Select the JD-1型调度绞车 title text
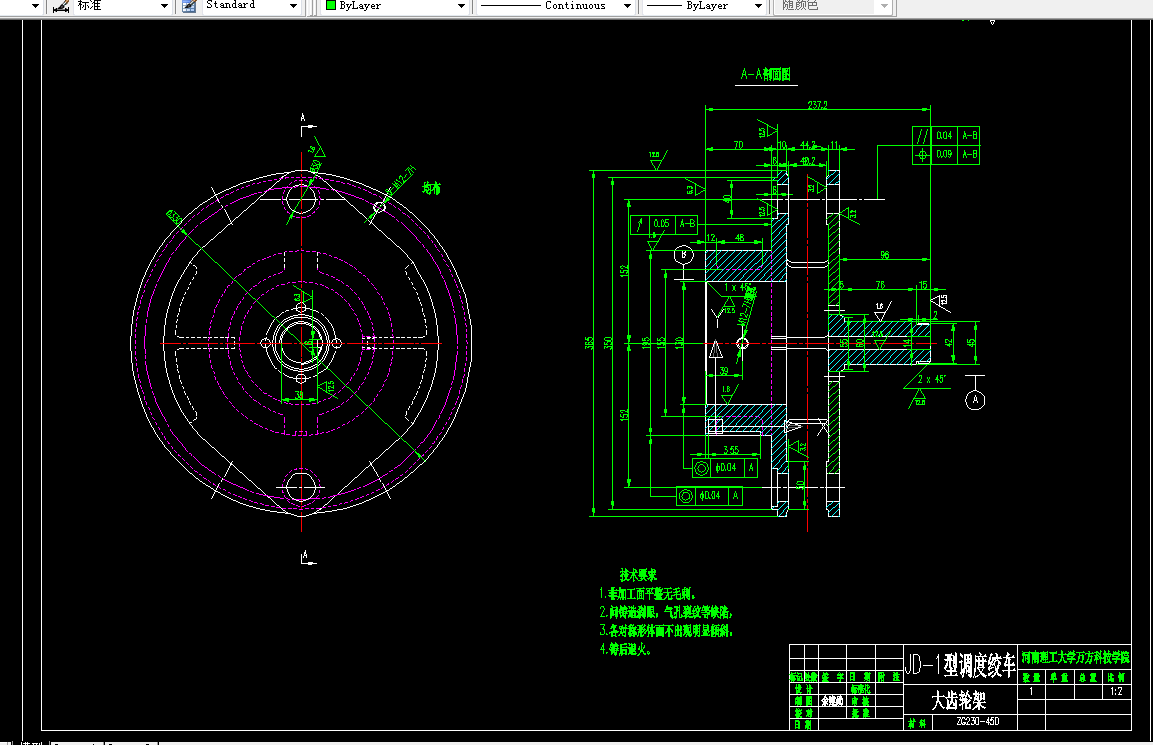Viewport: 1153px width, 745px height. [958, 663]
